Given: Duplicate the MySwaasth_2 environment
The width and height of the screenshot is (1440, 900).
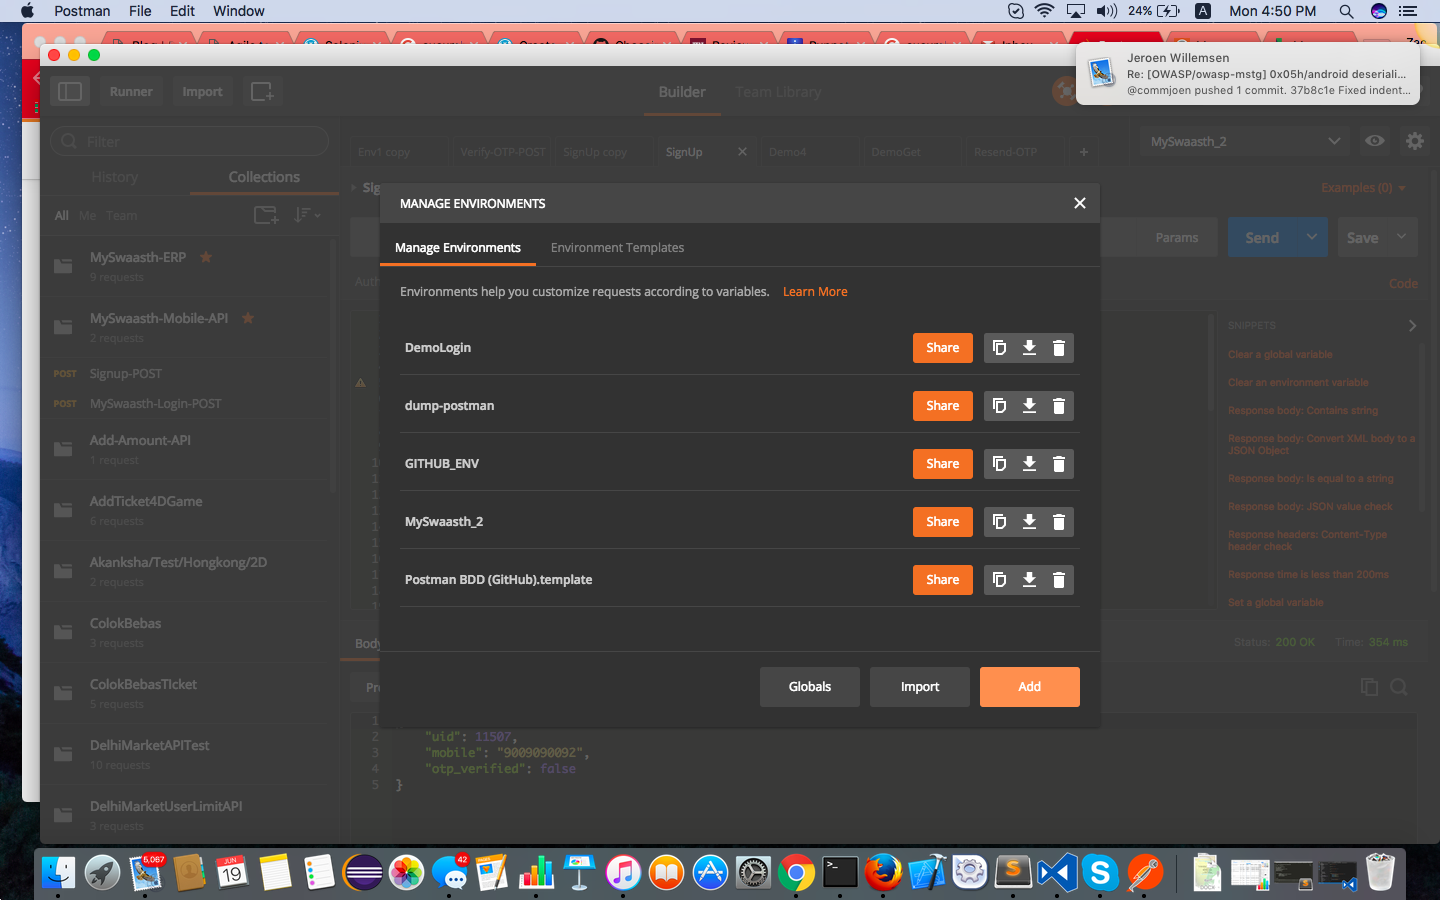Looking at the screenshot, I should 999,522.
